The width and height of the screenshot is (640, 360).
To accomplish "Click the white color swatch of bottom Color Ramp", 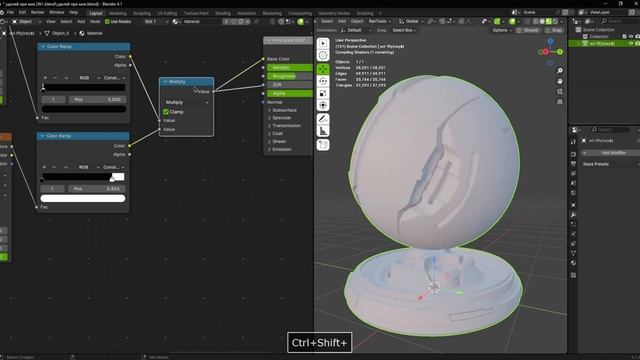I will coord(83,198).
